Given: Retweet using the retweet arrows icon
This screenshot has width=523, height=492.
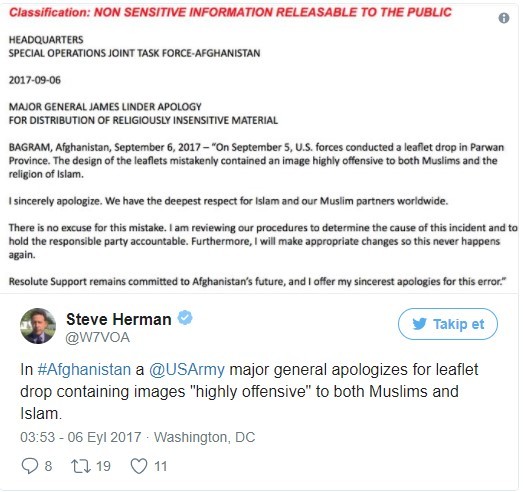Looking at the screenshot, I should [x=81, y=466].
